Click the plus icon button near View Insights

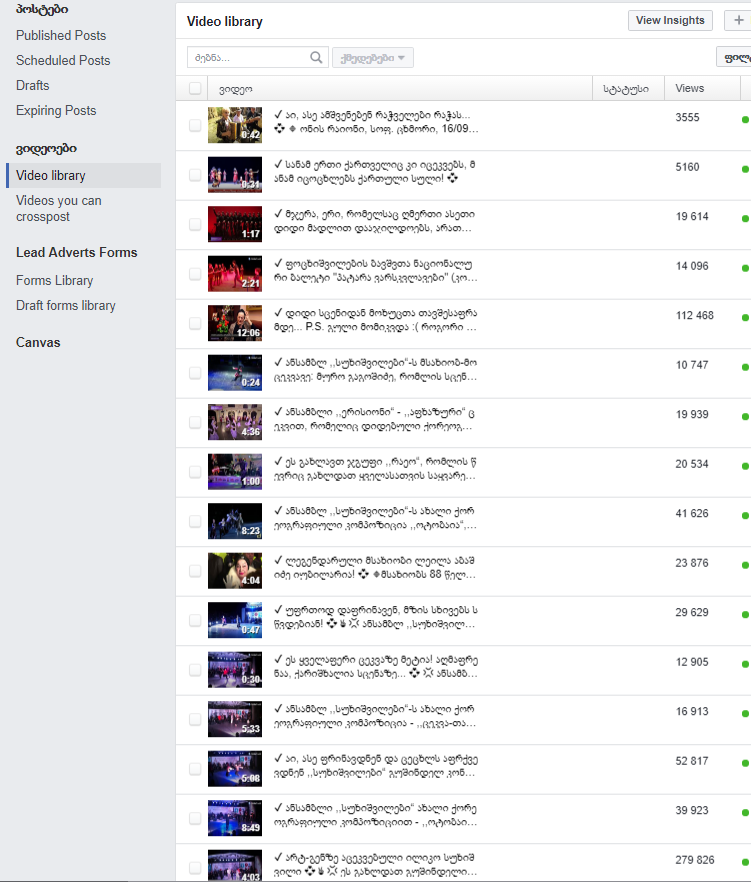coord(737,20)
